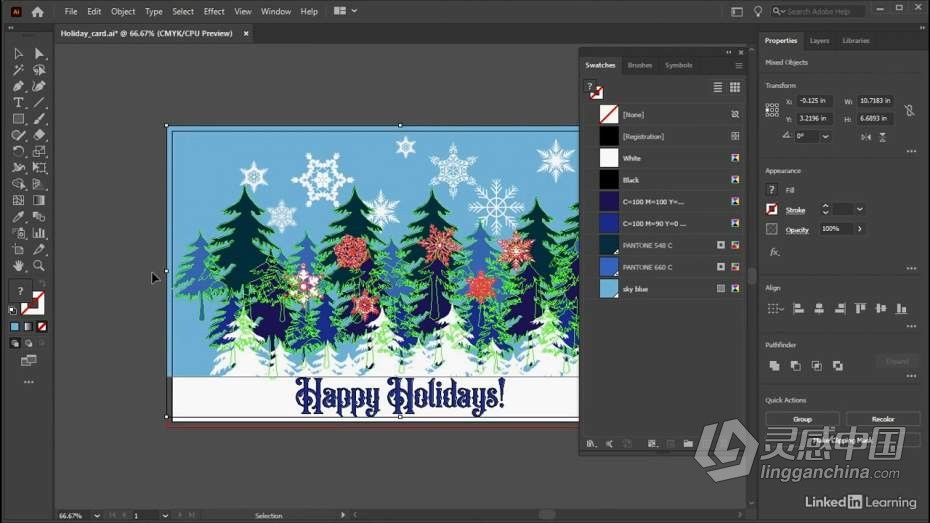
Task: Open Stroke options link in Appearance
Action: [795, 210]
